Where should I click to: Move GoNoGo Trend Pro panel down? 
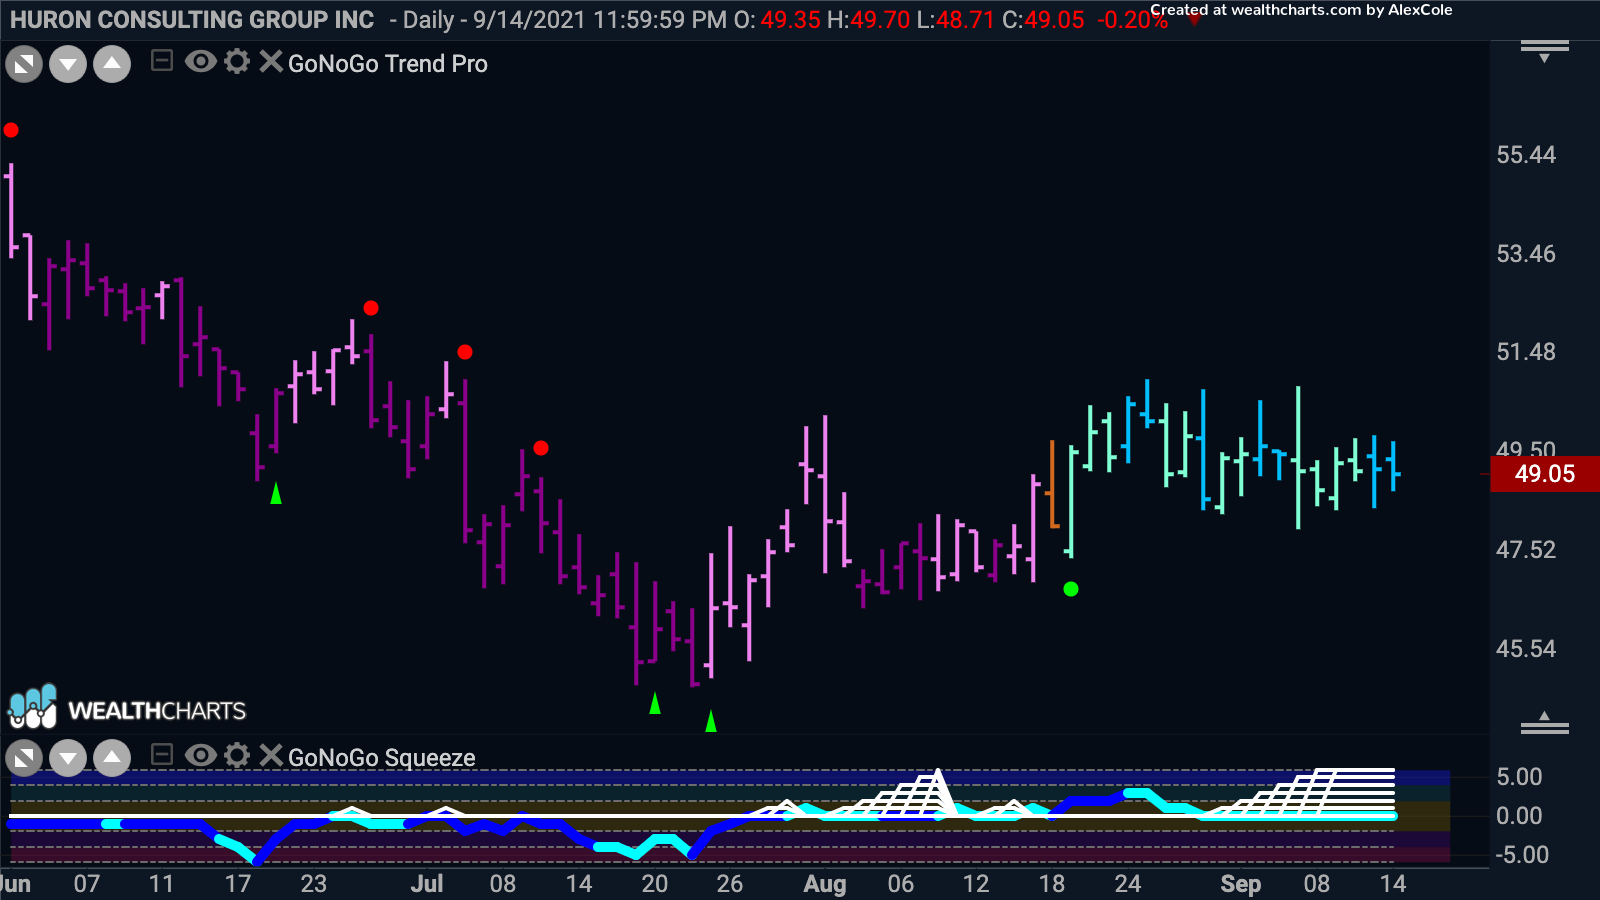pyautogui.click(x=68, y=65)
